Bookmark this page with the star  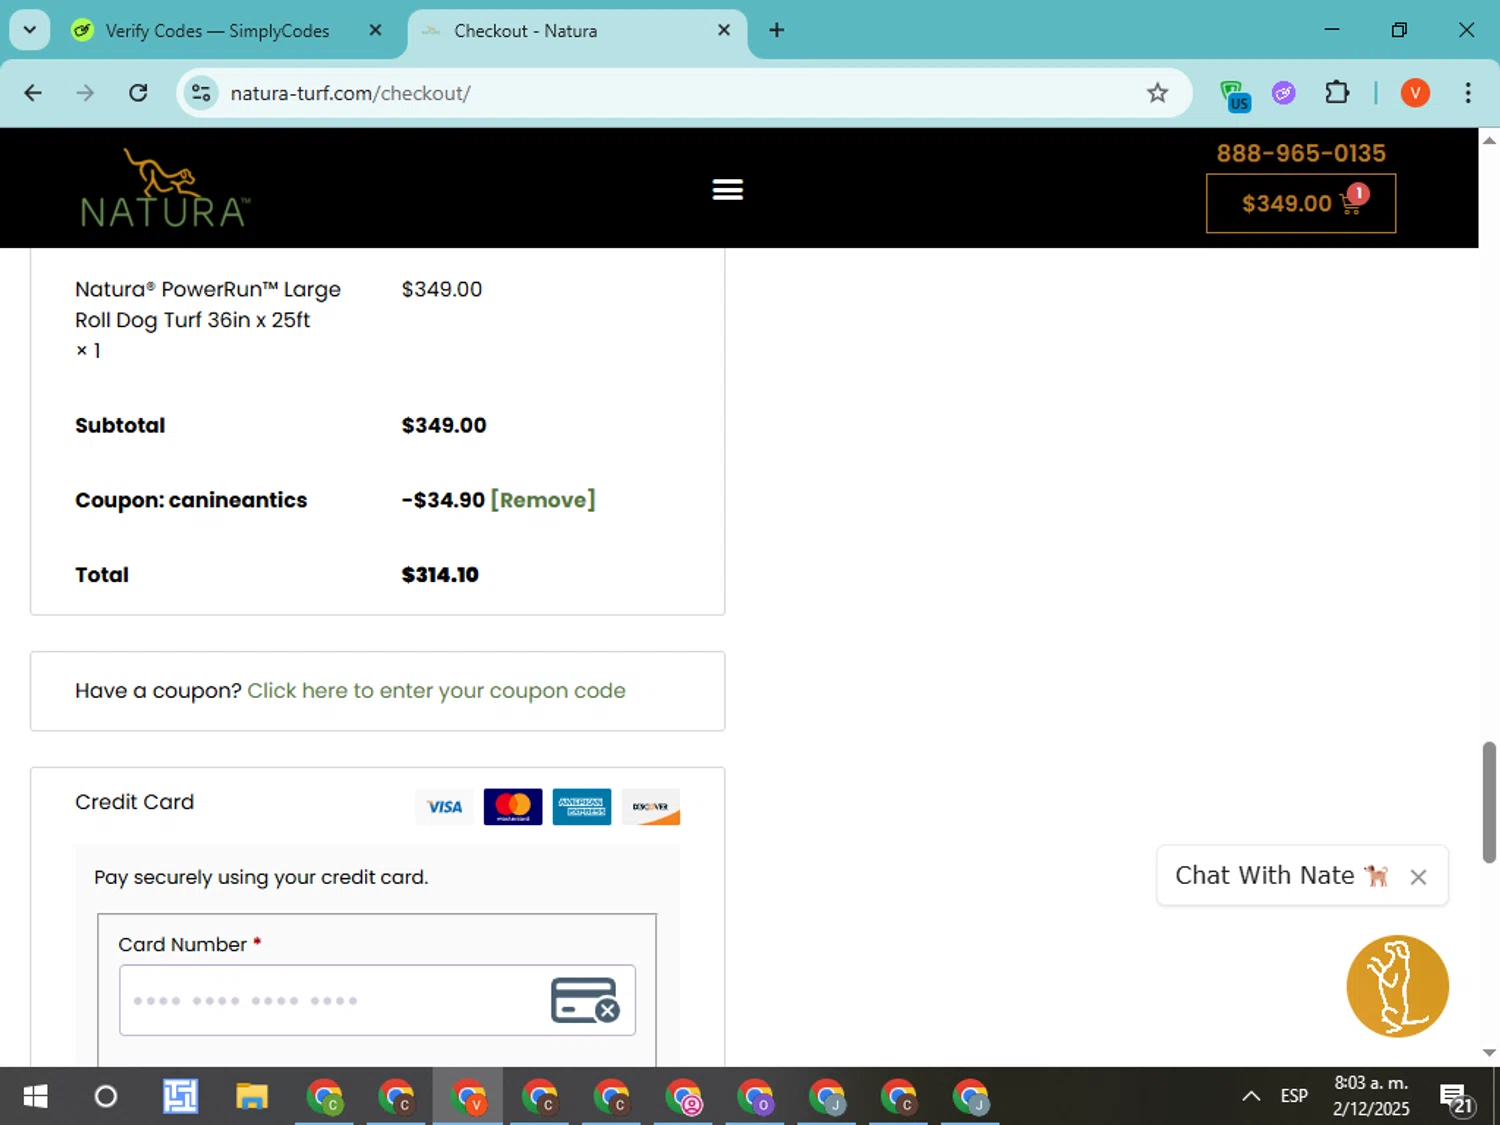click(x=1157, y=93)
